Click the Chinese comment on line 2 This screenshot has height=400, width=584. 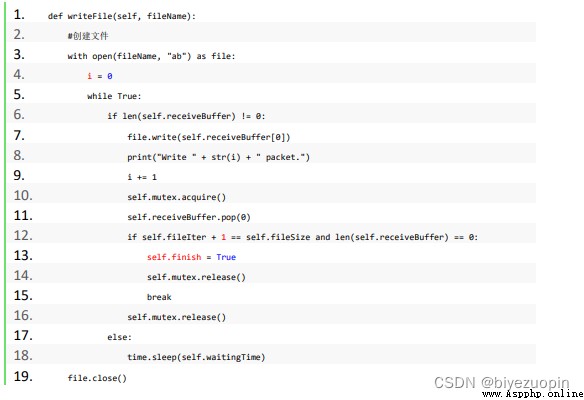click(88, 36)
